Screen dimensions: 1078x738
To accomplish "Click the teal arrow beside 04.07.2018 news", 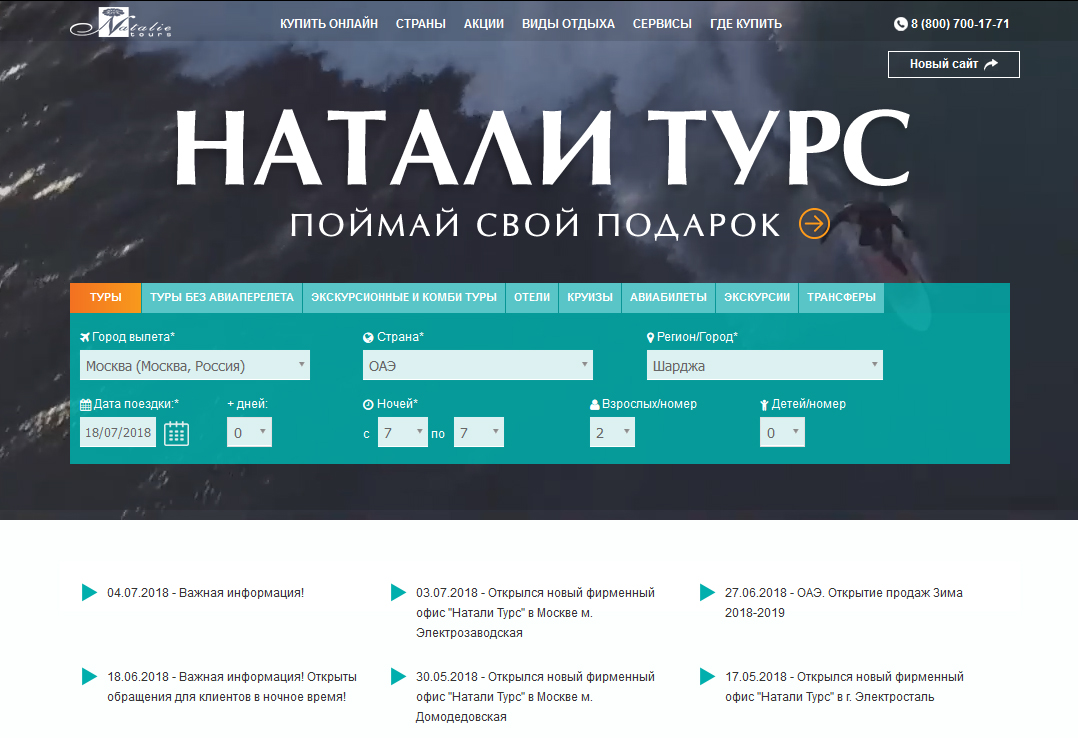I will tap(89, 593).
